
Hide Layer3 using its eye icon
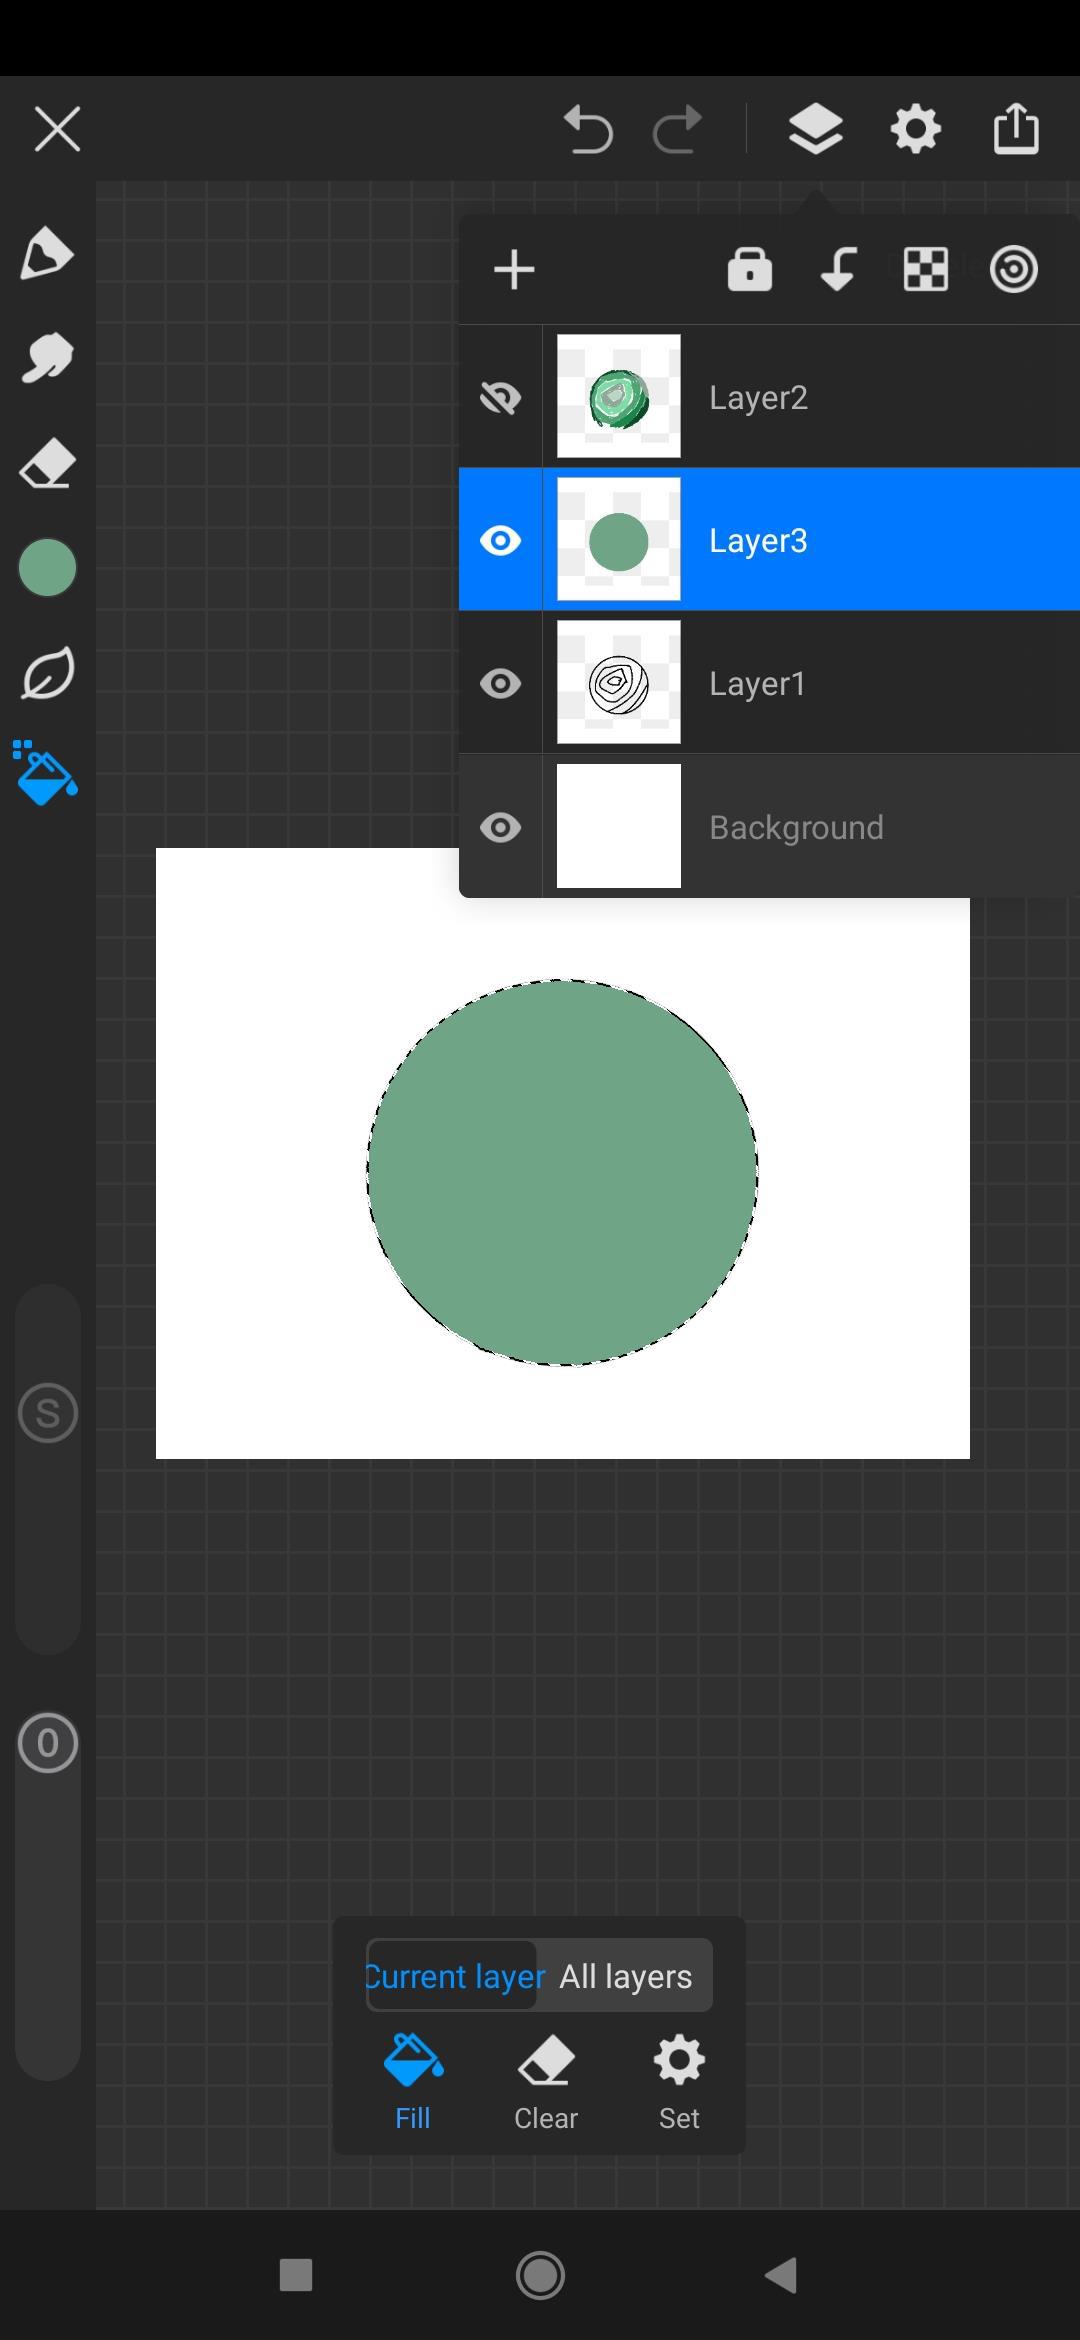pos(500,541)
